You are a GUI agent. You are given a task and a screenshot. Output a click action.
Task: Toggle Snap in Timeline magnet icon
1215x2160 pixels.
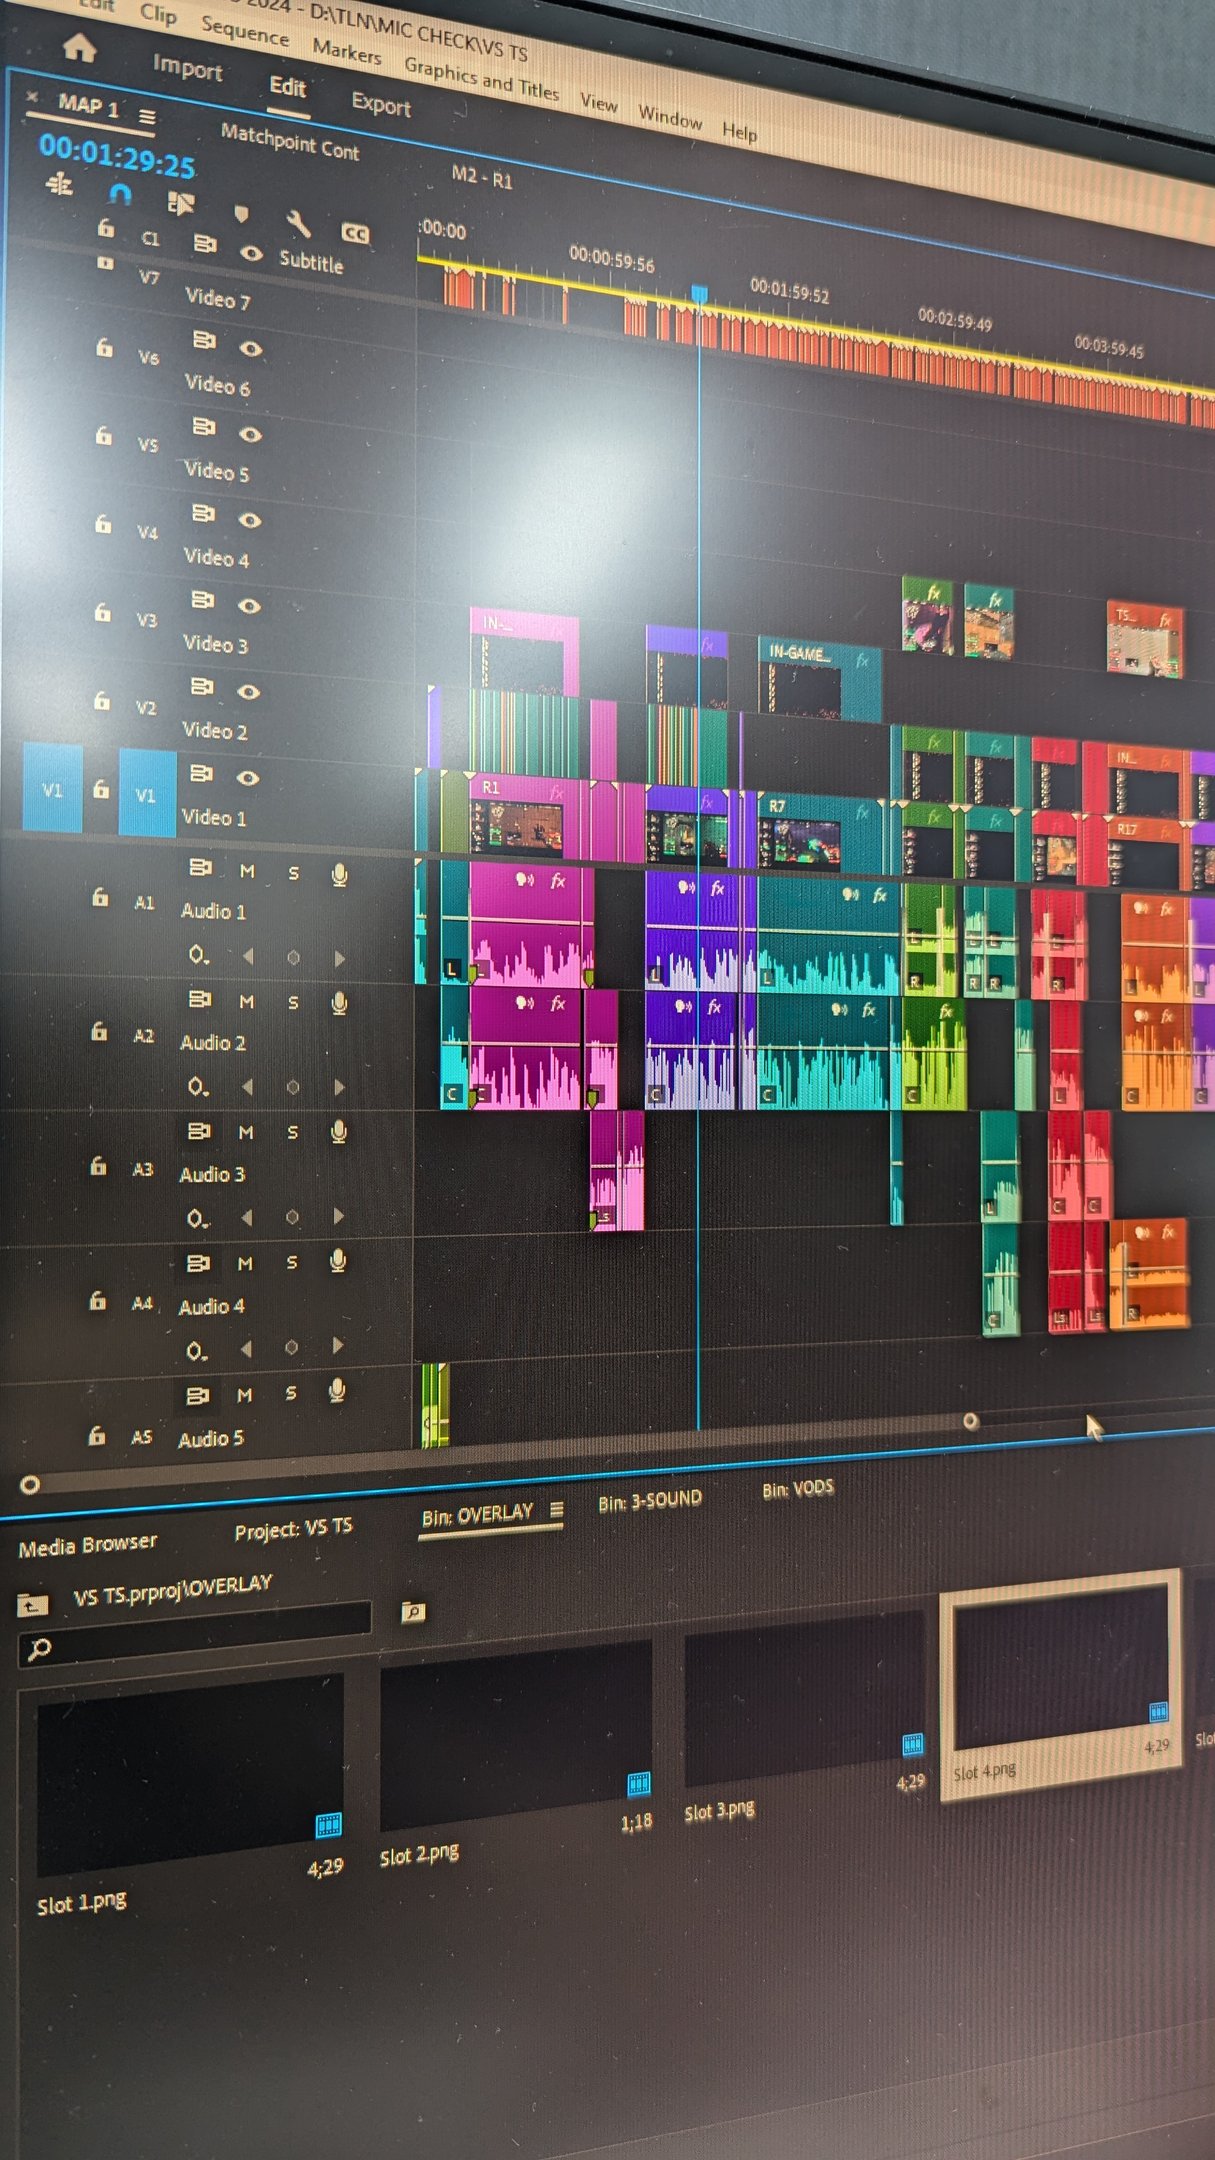pyautogui.click(x=120, y=193)
